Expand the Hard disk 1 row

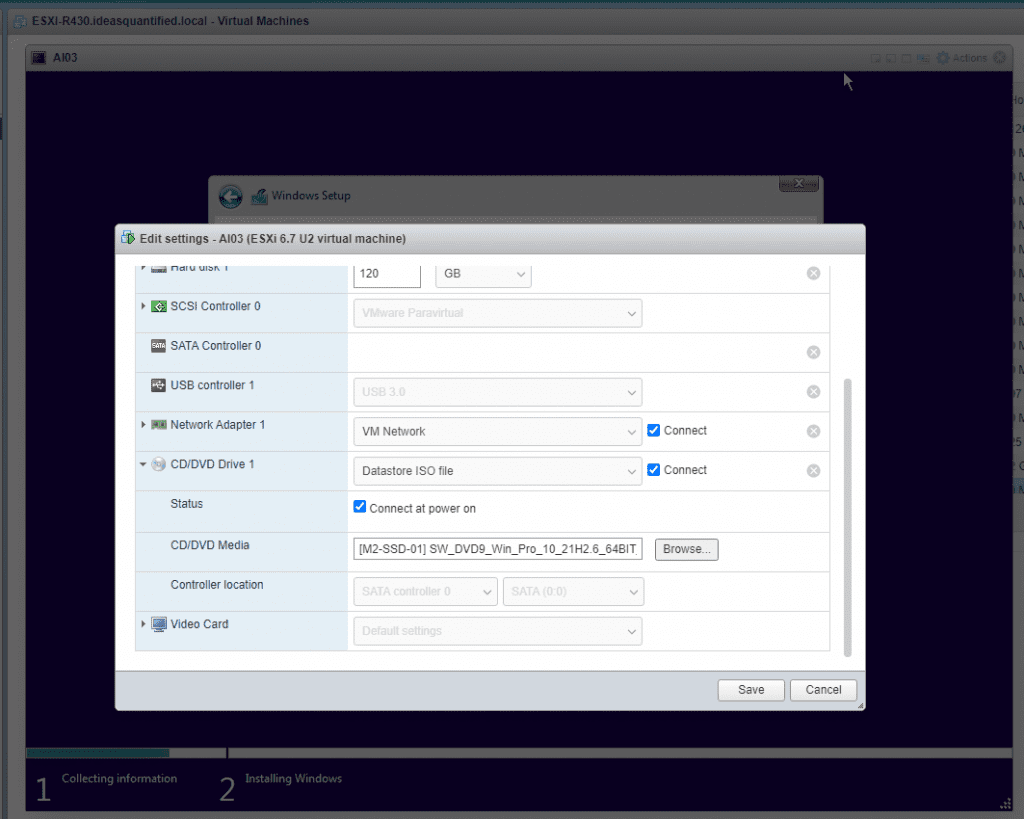click(143, 267)
